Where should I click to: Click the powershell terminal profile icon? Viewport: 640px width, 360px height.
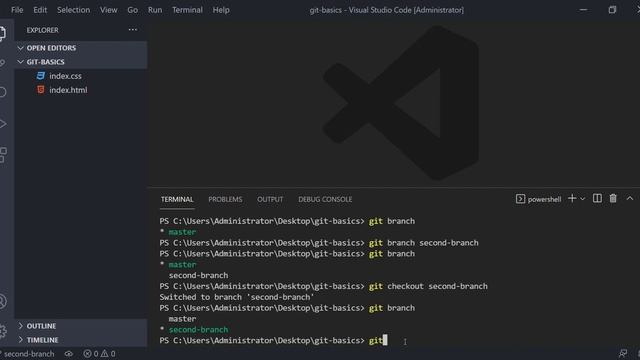tap(520, 199)
